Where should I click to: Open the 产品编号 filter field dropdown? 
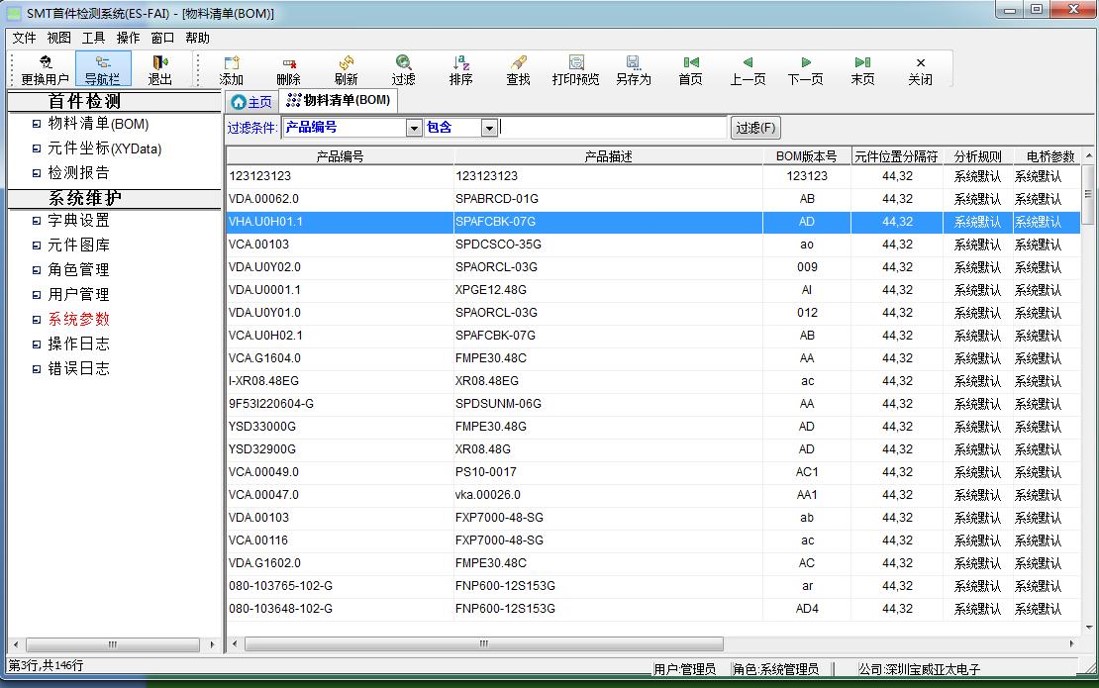coord(414,128)
